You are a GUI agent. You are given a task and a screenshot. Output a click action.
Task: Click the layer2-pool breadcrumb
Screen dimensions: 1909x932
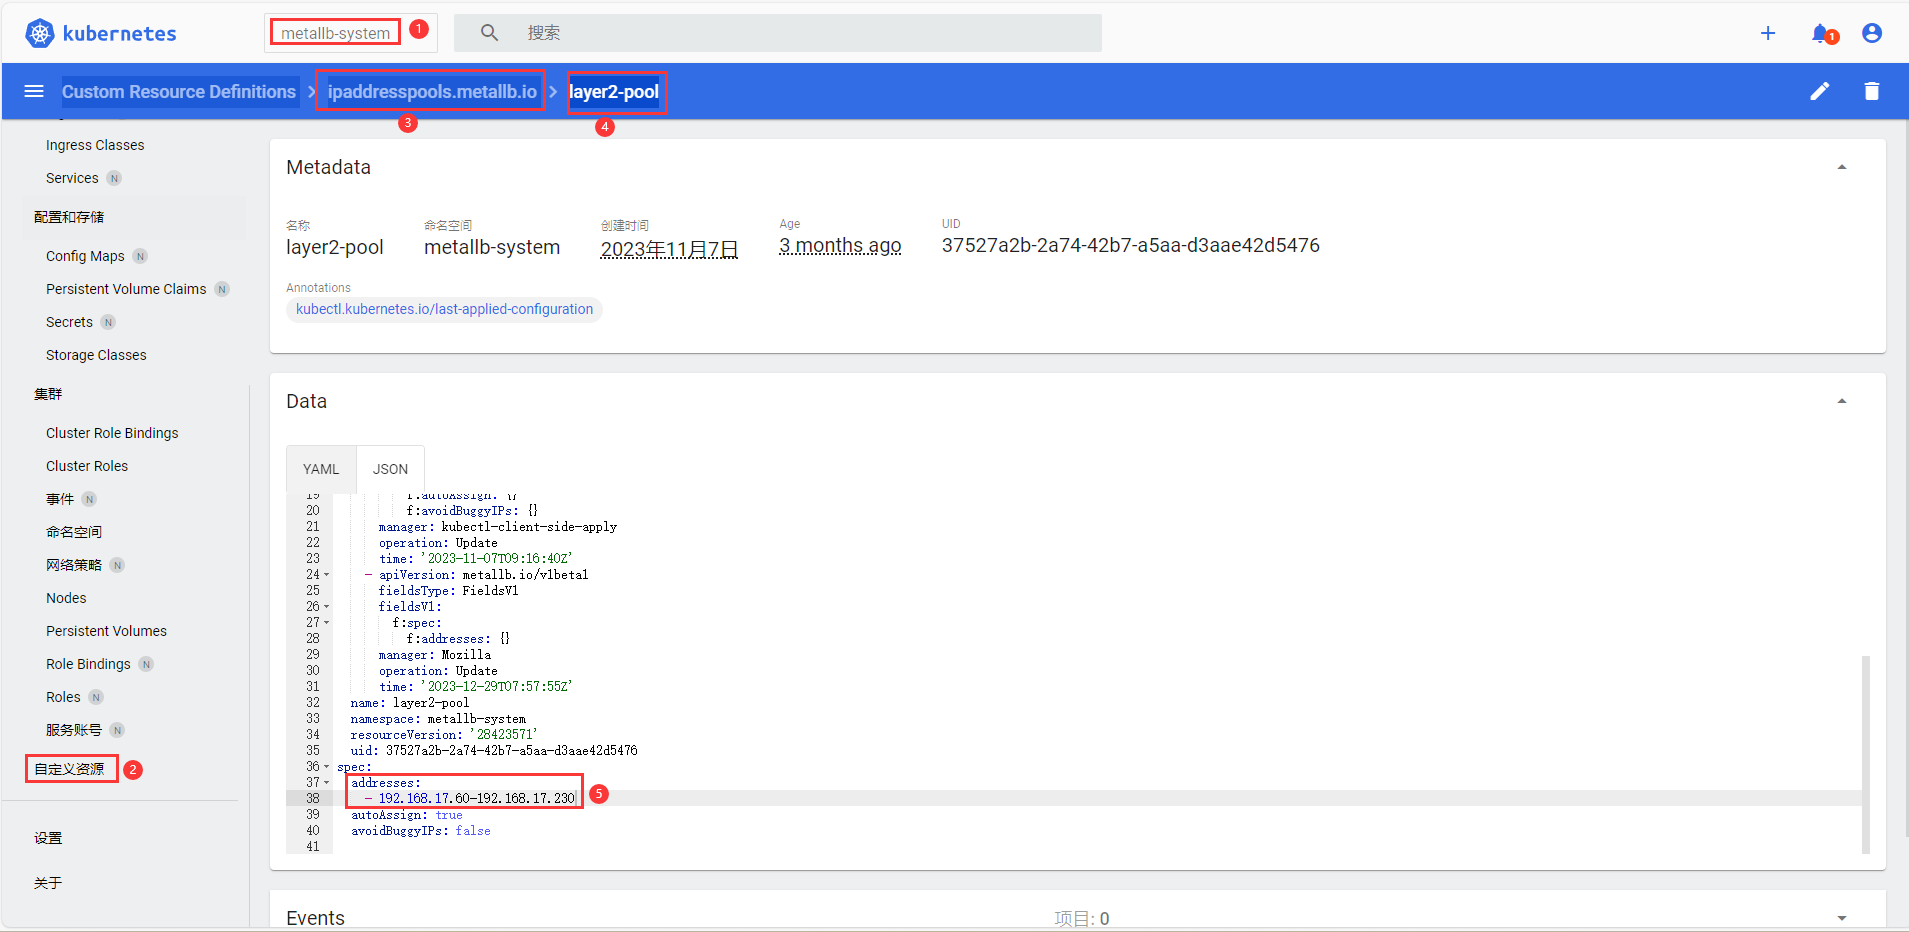(614, 92)
